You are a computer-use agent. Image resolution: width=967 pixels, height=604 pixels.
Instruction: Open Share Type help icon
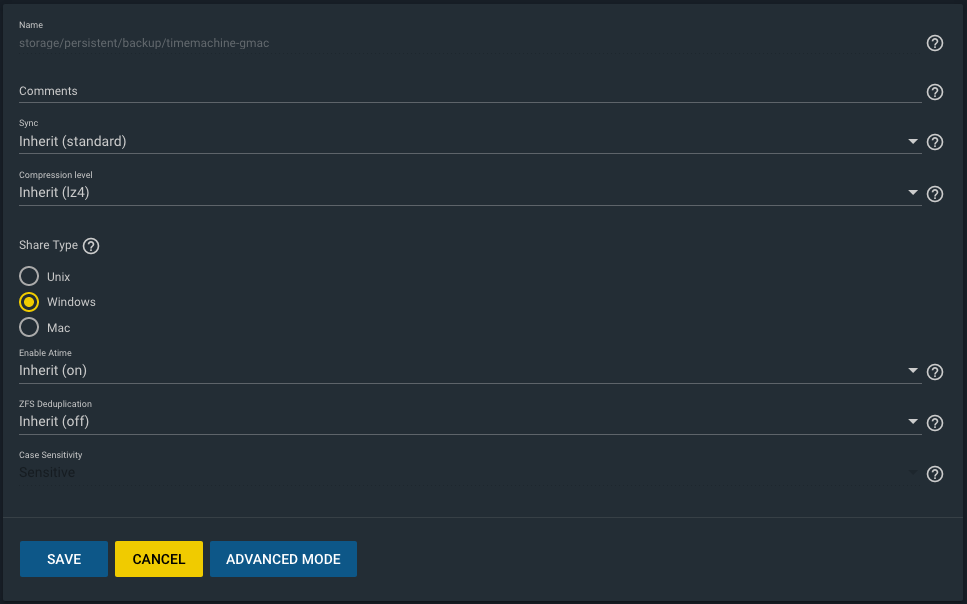(91, 246)
